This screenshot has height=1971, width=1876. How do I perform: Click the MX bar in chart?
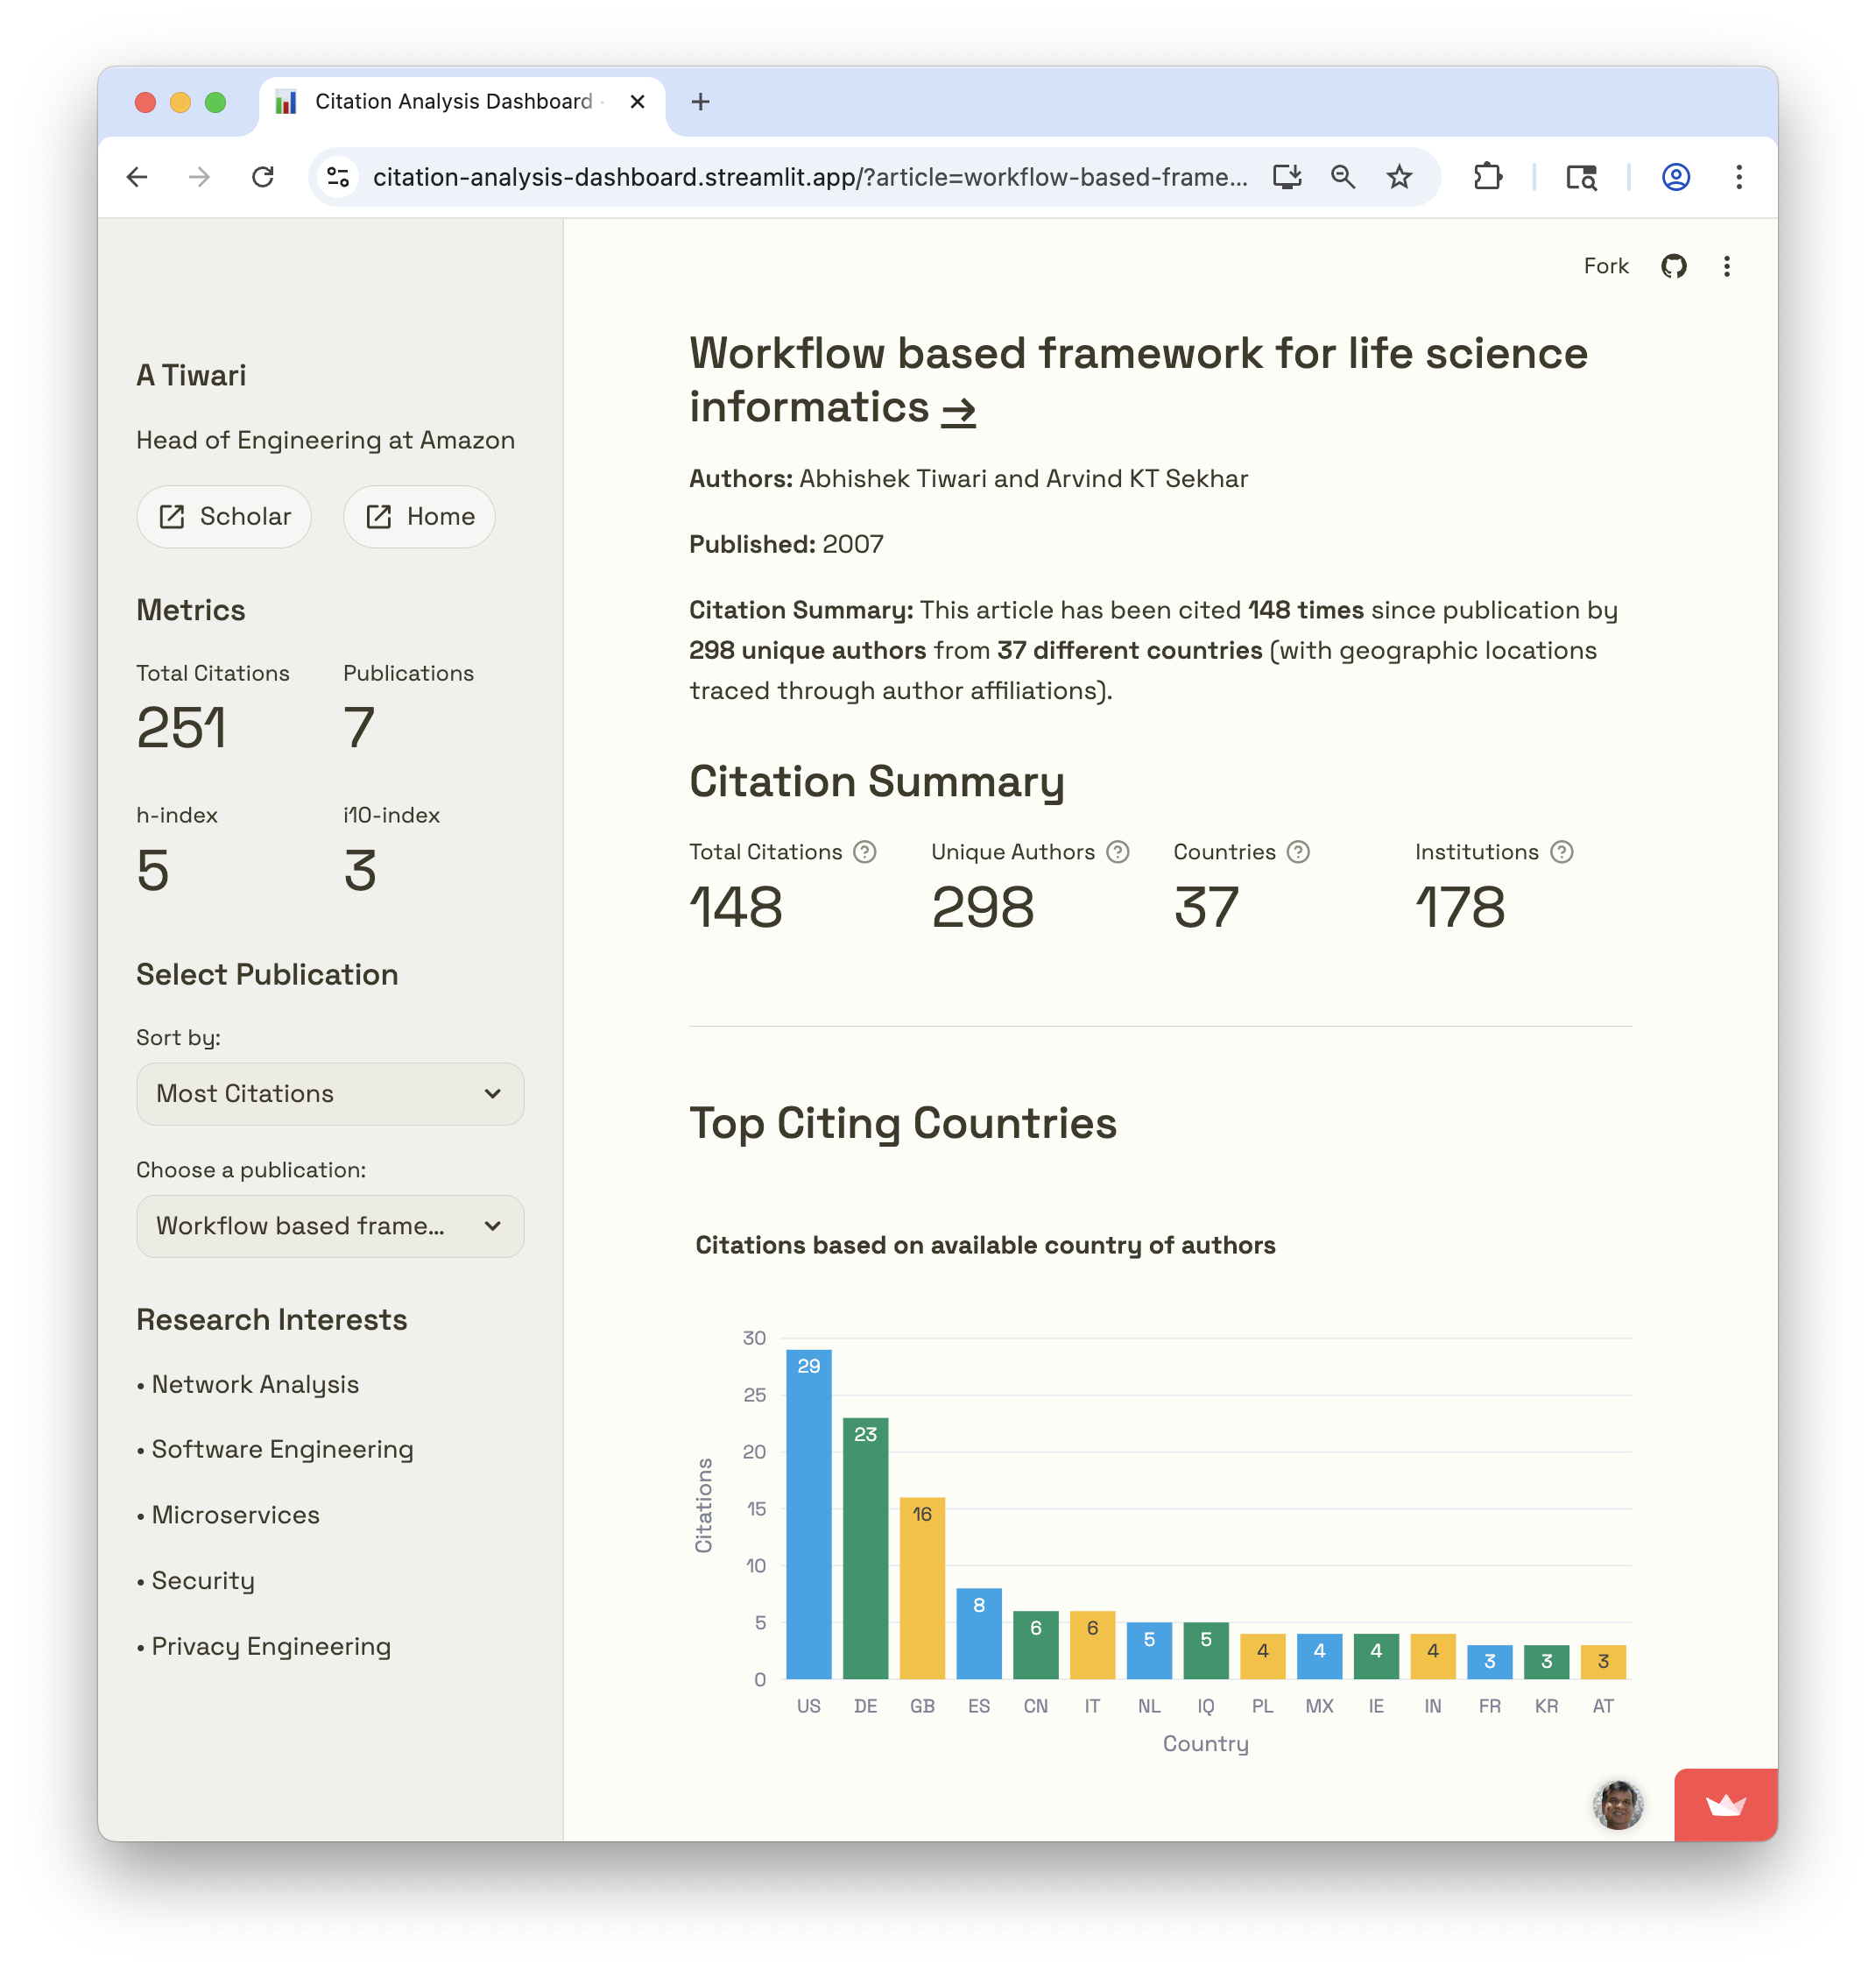pos(1319,1656)
